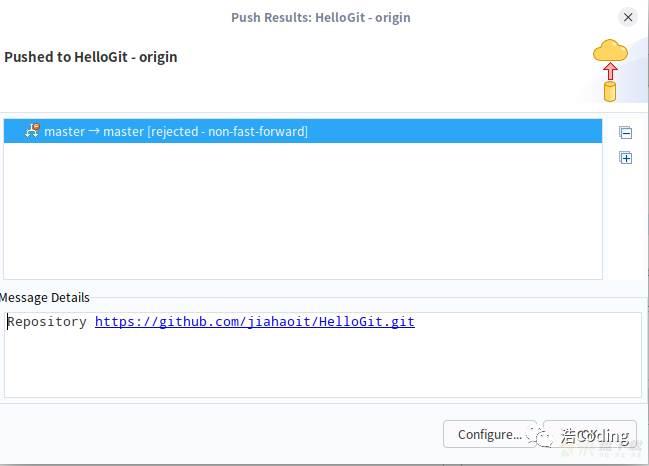Viewport: 649px width, 466px height.
Task: Collapse all push result entries
Action: coord(625,133)
